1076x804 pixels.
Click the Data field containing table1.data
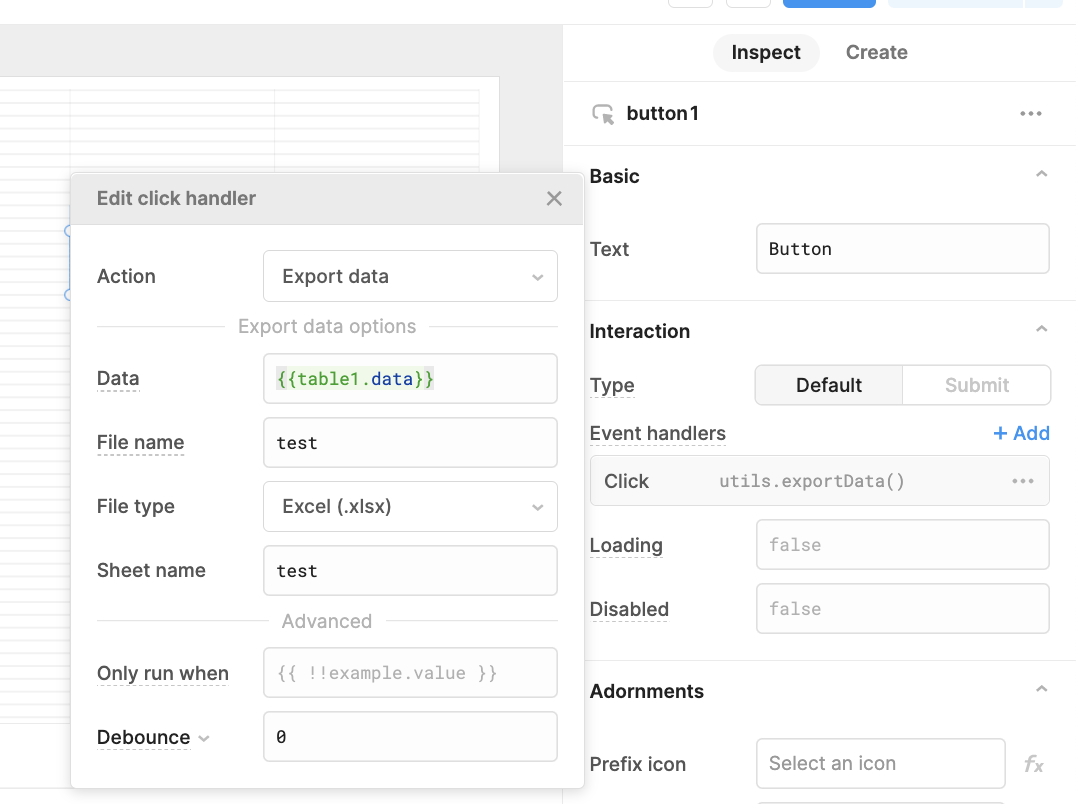pos(410,378)
